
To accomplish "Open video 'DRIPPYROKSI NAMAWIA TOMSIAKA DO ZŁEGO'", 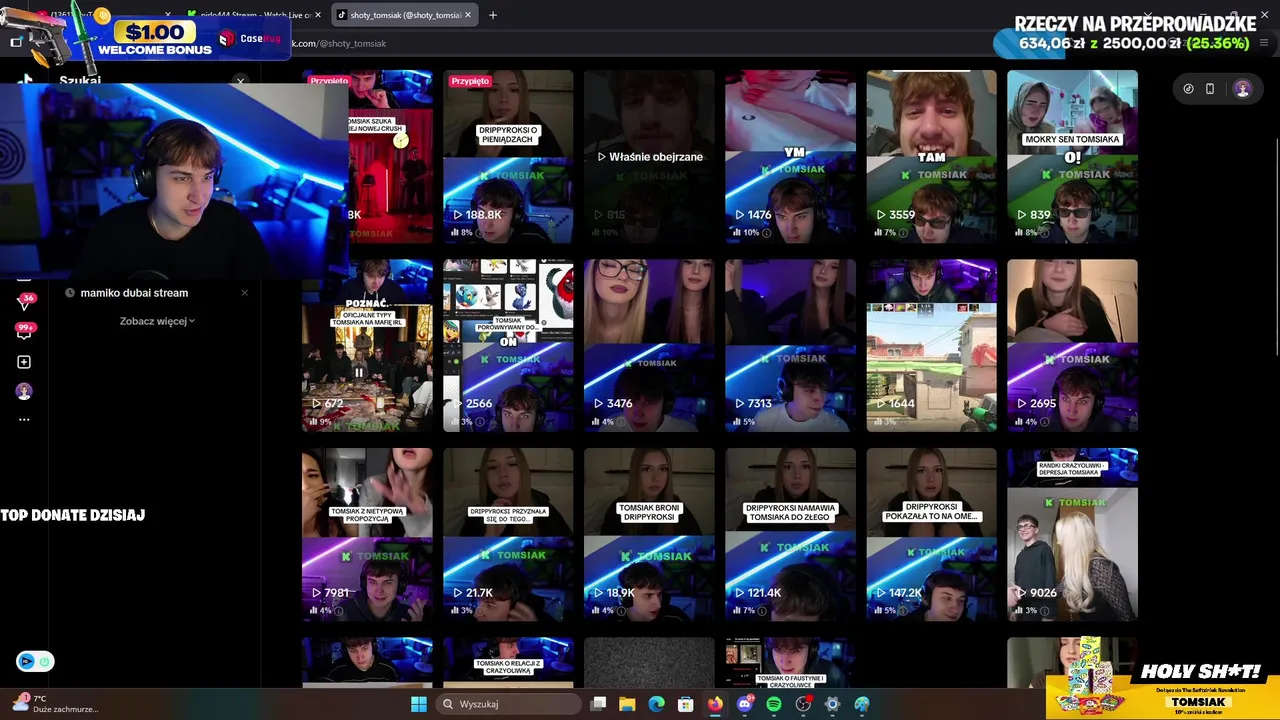I will (x=790, y=534).
